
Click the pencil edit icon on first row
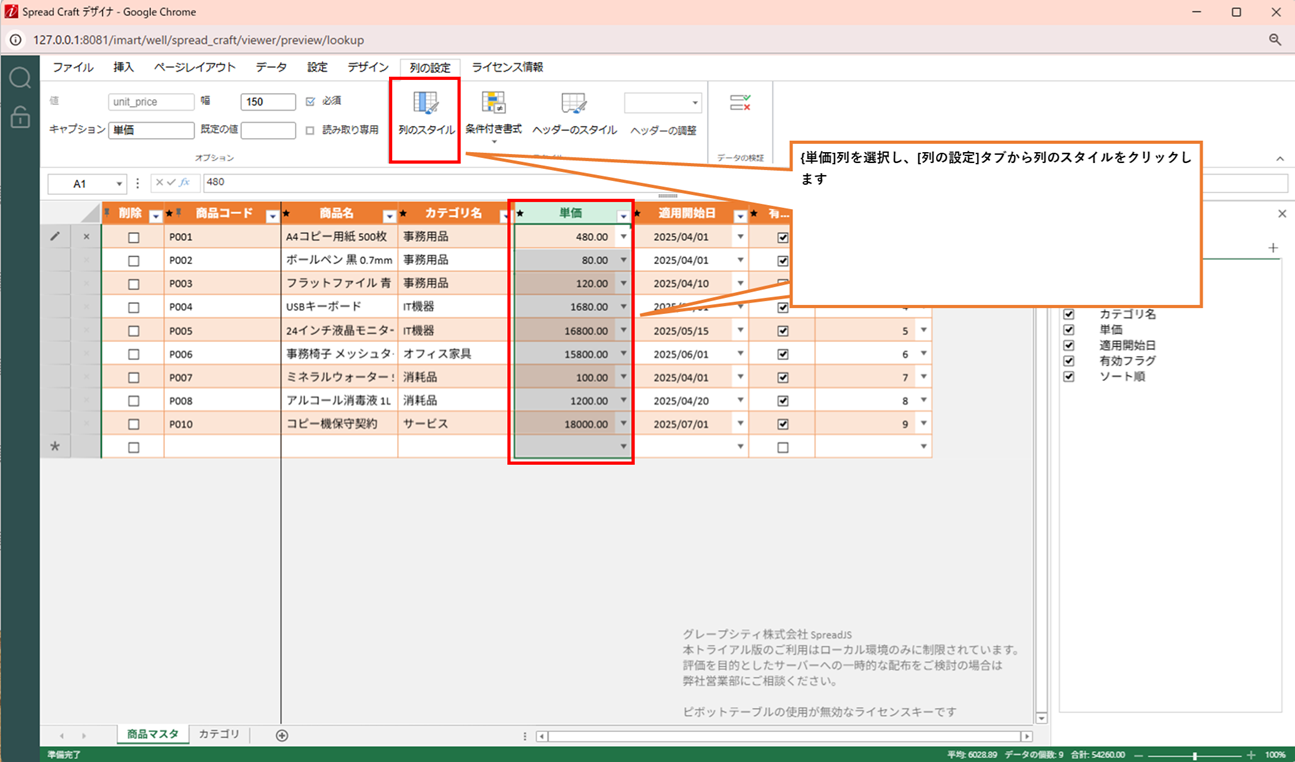(55, 237)
